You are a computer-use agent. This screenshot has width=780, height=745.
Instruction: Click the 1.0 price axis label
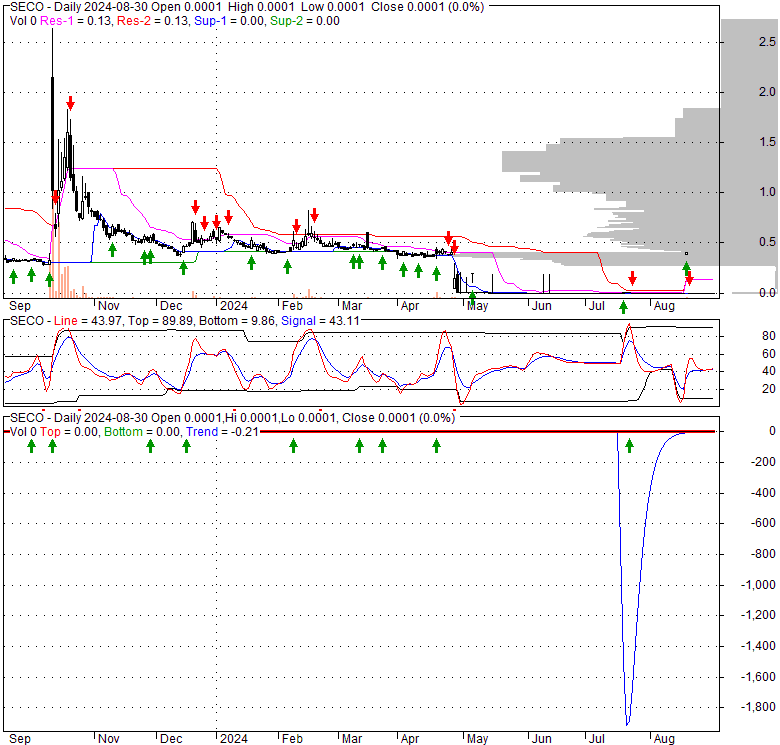pos(767,191)
